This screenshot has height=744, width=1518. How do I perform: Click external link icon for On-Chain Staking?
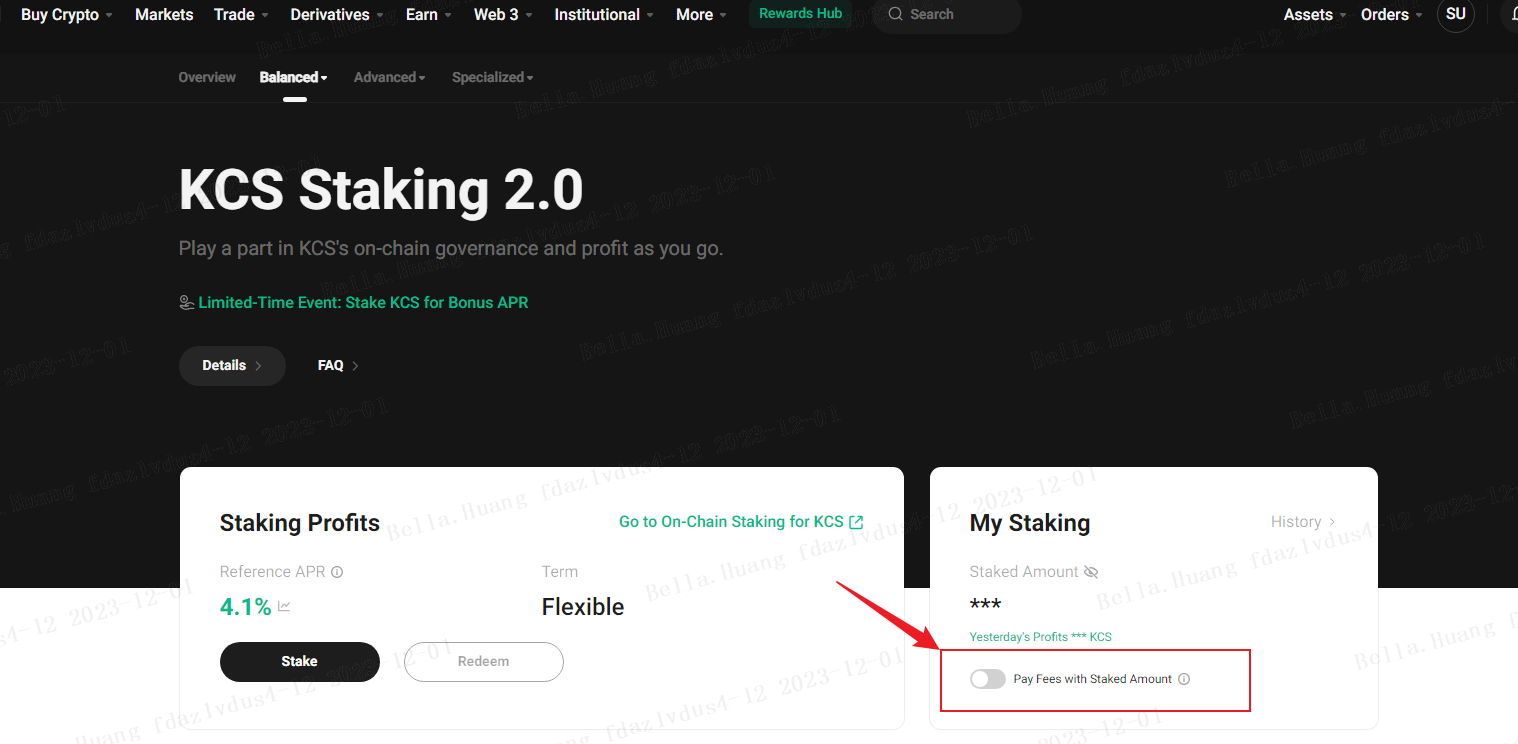[856, 522]
